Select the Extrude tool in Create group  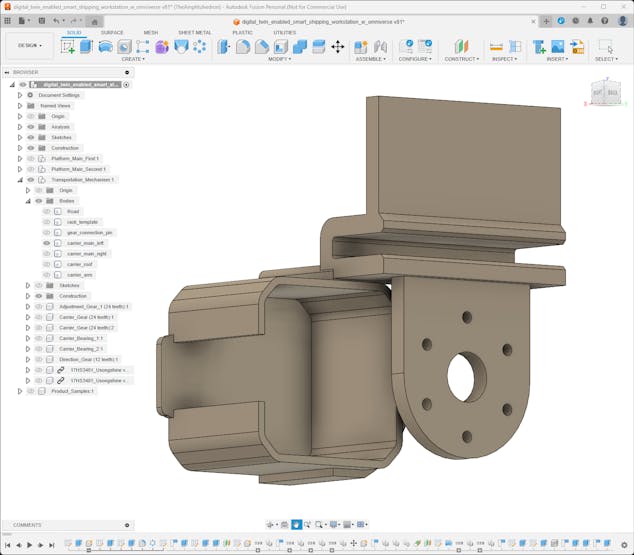[86, 46]
